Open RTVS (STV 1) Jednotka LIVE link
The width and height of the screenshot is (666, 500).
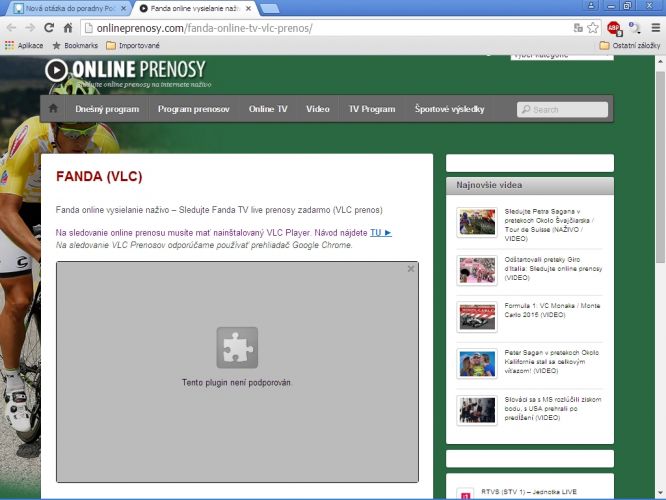(x=529, y=492)
